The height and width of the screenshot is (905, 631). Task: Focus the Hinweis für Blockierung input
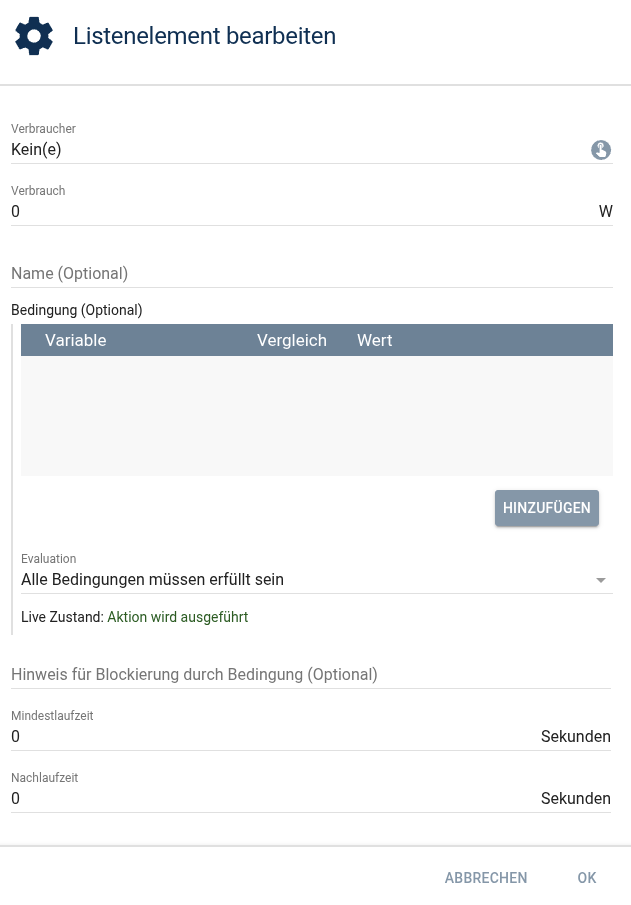point(310,674)
